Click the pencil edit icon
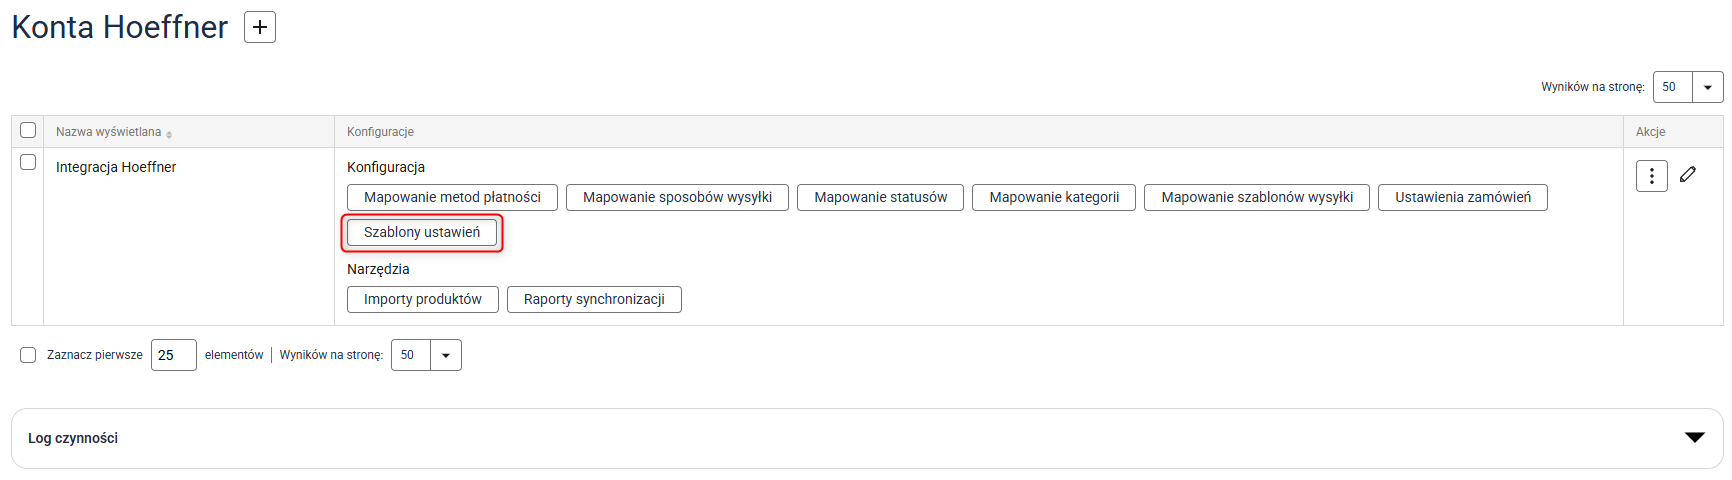The image size is (1732, 480). point(1688,174)
